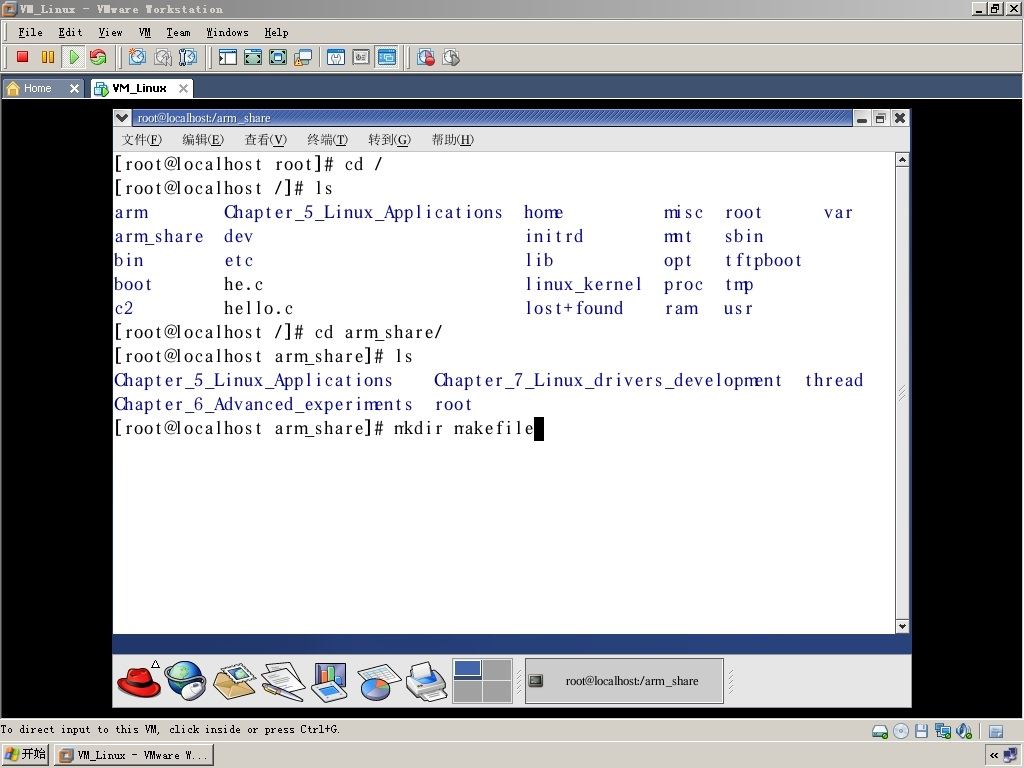This screenshot has height=768, width=1024.
Task: Open the VMware File menu
Action: (30, 32)
